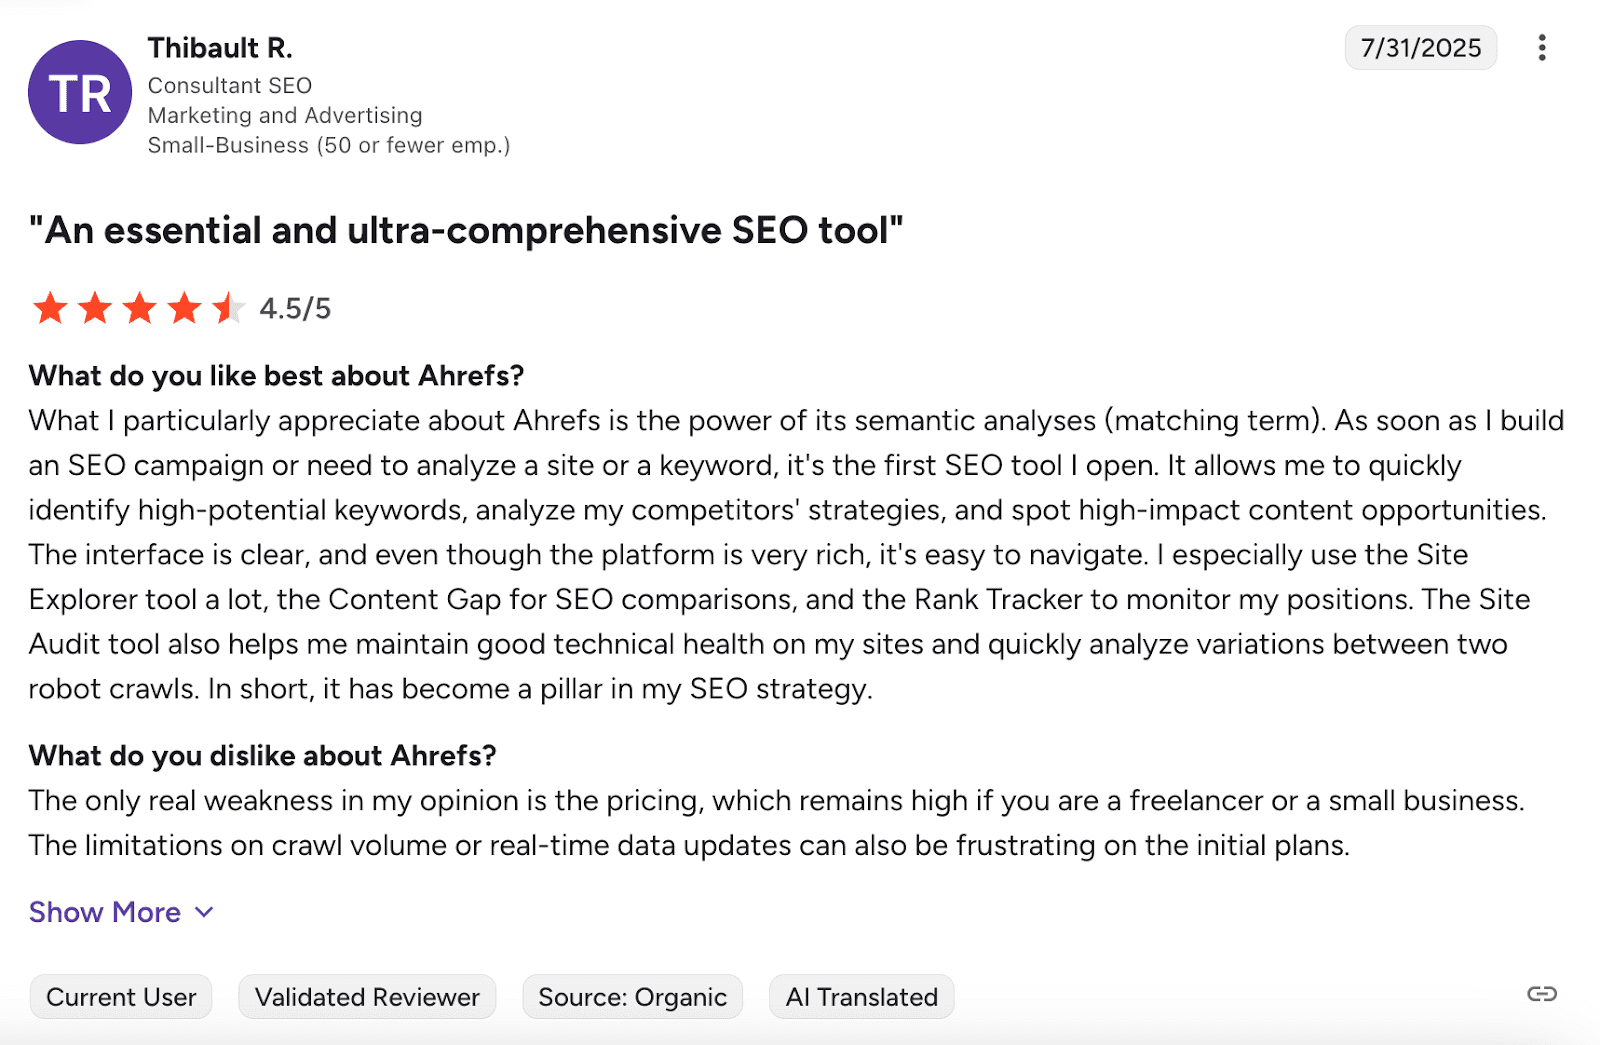
Task: Copy review link via chain icon
Action: (x=1542, y=994)
